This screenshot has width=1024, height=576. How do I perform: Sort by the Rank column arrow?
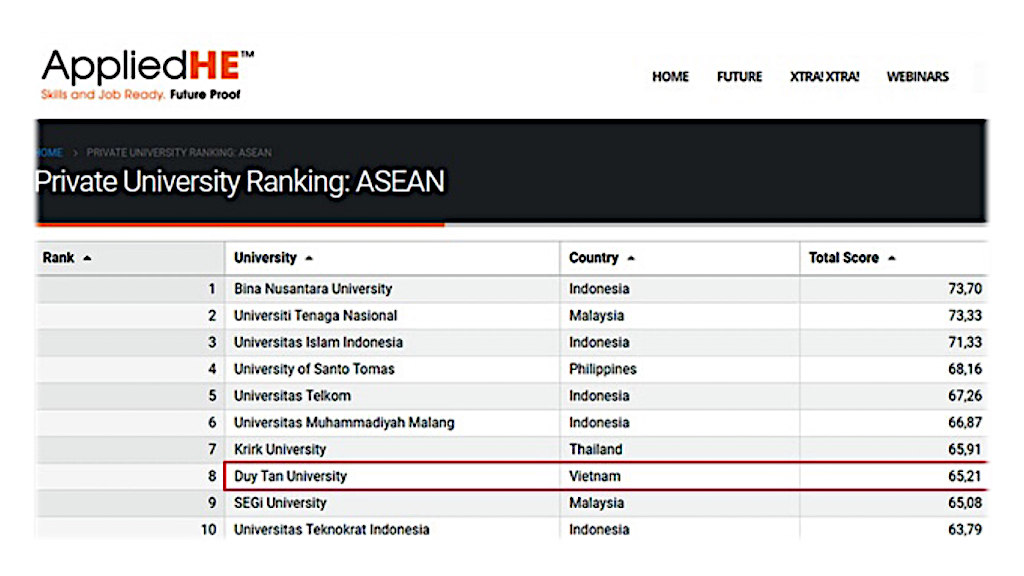(x=87, y=259)
